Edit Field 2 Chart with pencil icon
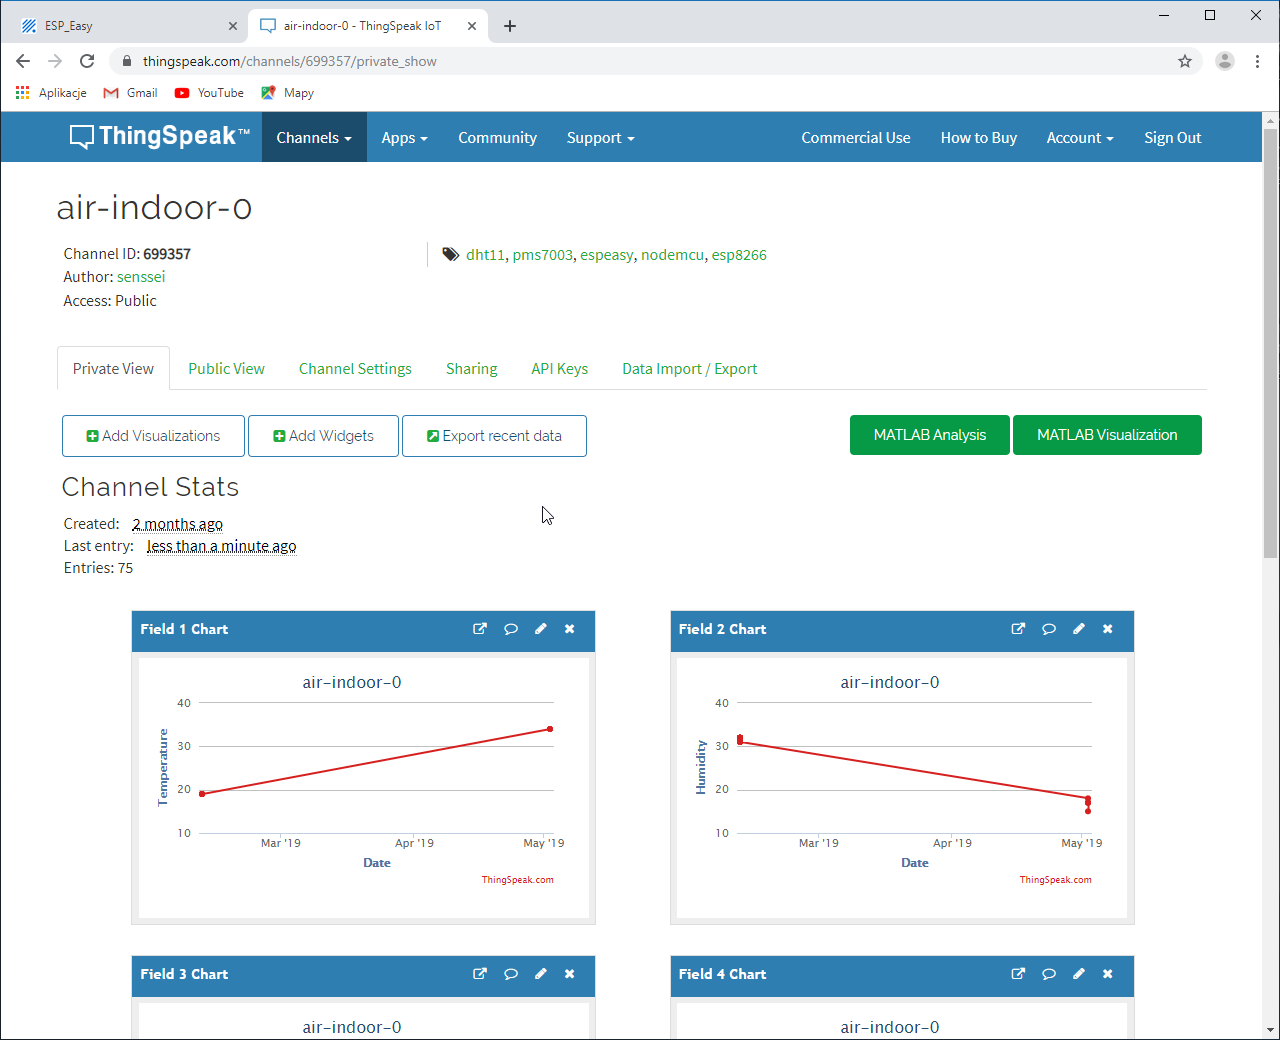 (1079, 629)
